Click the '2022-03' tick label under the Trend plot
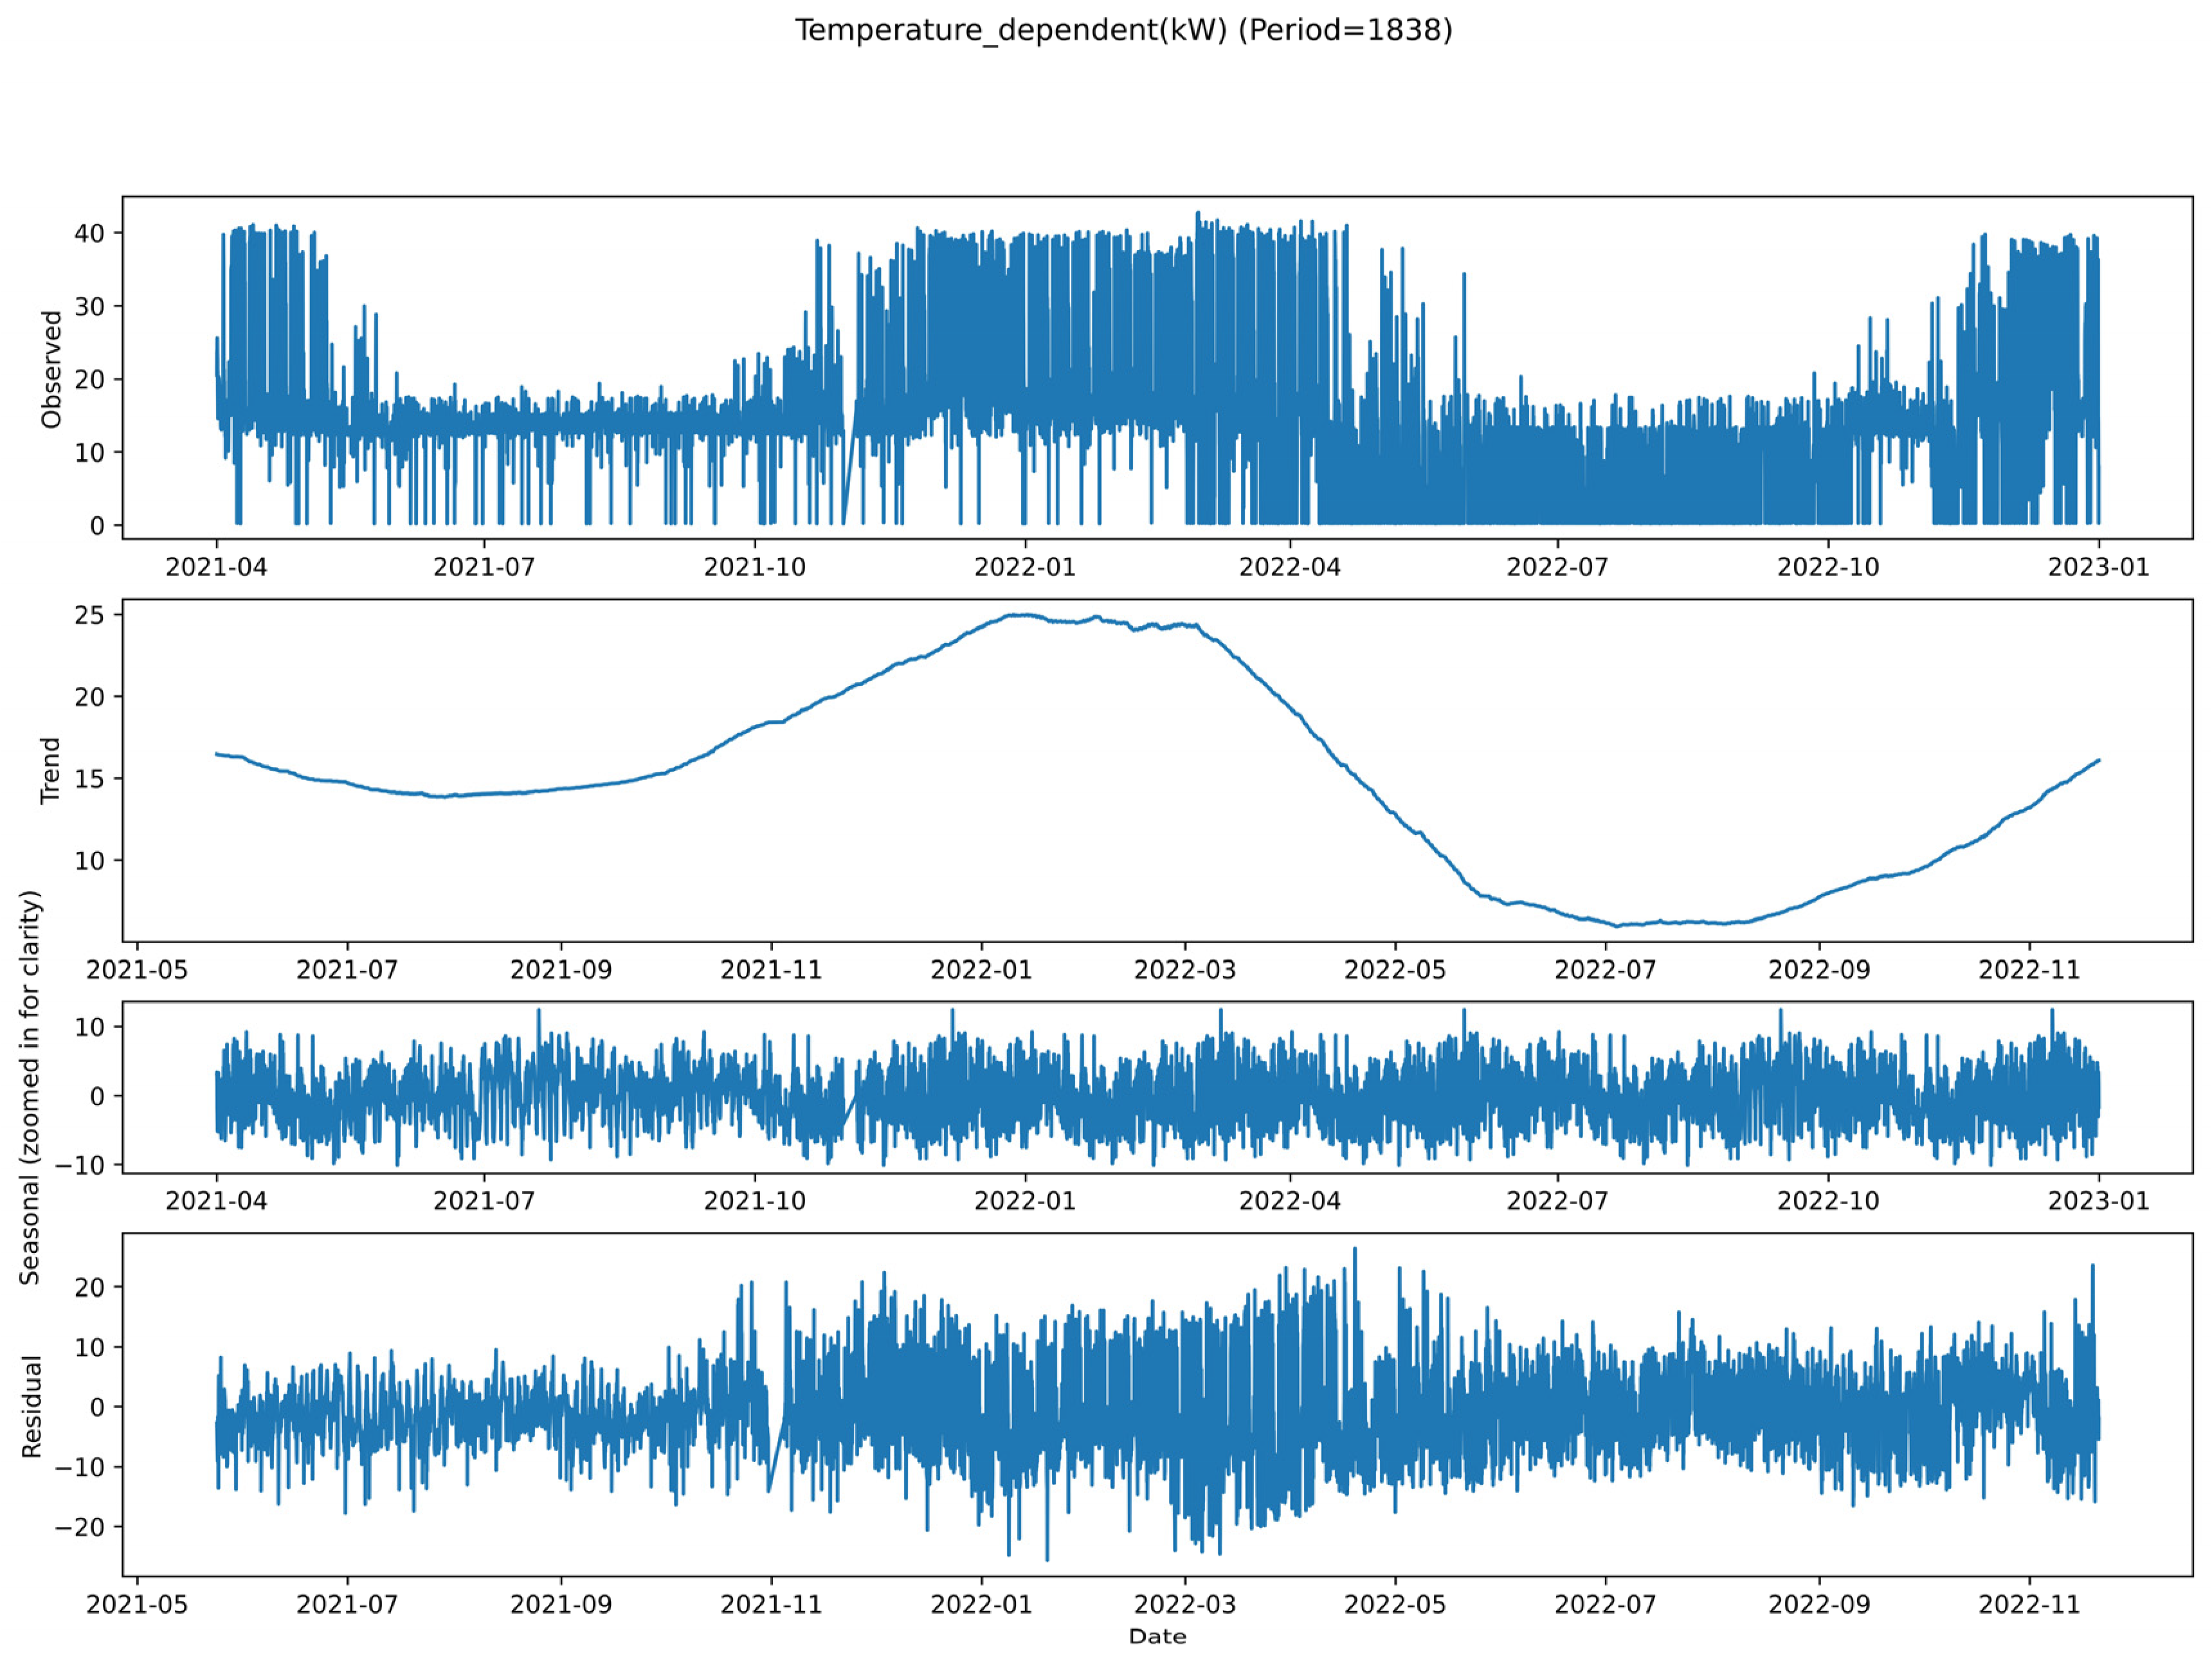Image resolution: width=2212 pixels, height=1660 pixels. [x=1184, y=970]
